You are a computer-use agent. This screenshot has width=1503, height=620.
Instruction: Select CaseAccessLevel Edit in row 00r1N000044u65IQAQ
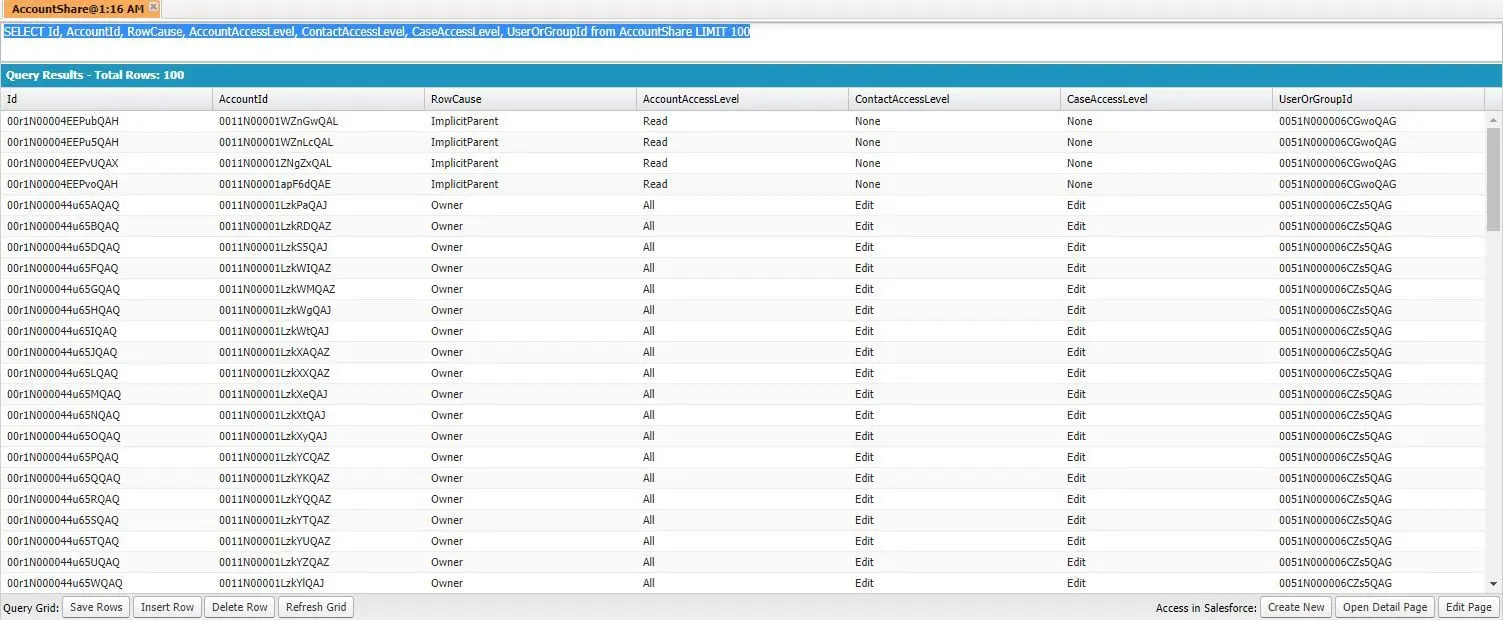tap(1166, 331)
